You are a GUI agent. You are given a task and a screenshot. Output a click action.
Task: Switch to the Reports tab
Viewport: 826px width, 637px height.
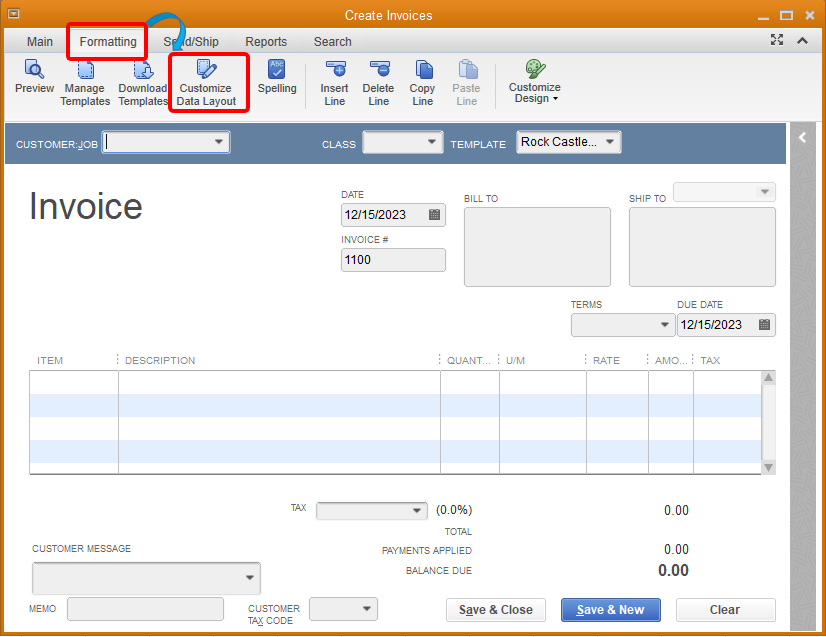[x=266, y=41]
